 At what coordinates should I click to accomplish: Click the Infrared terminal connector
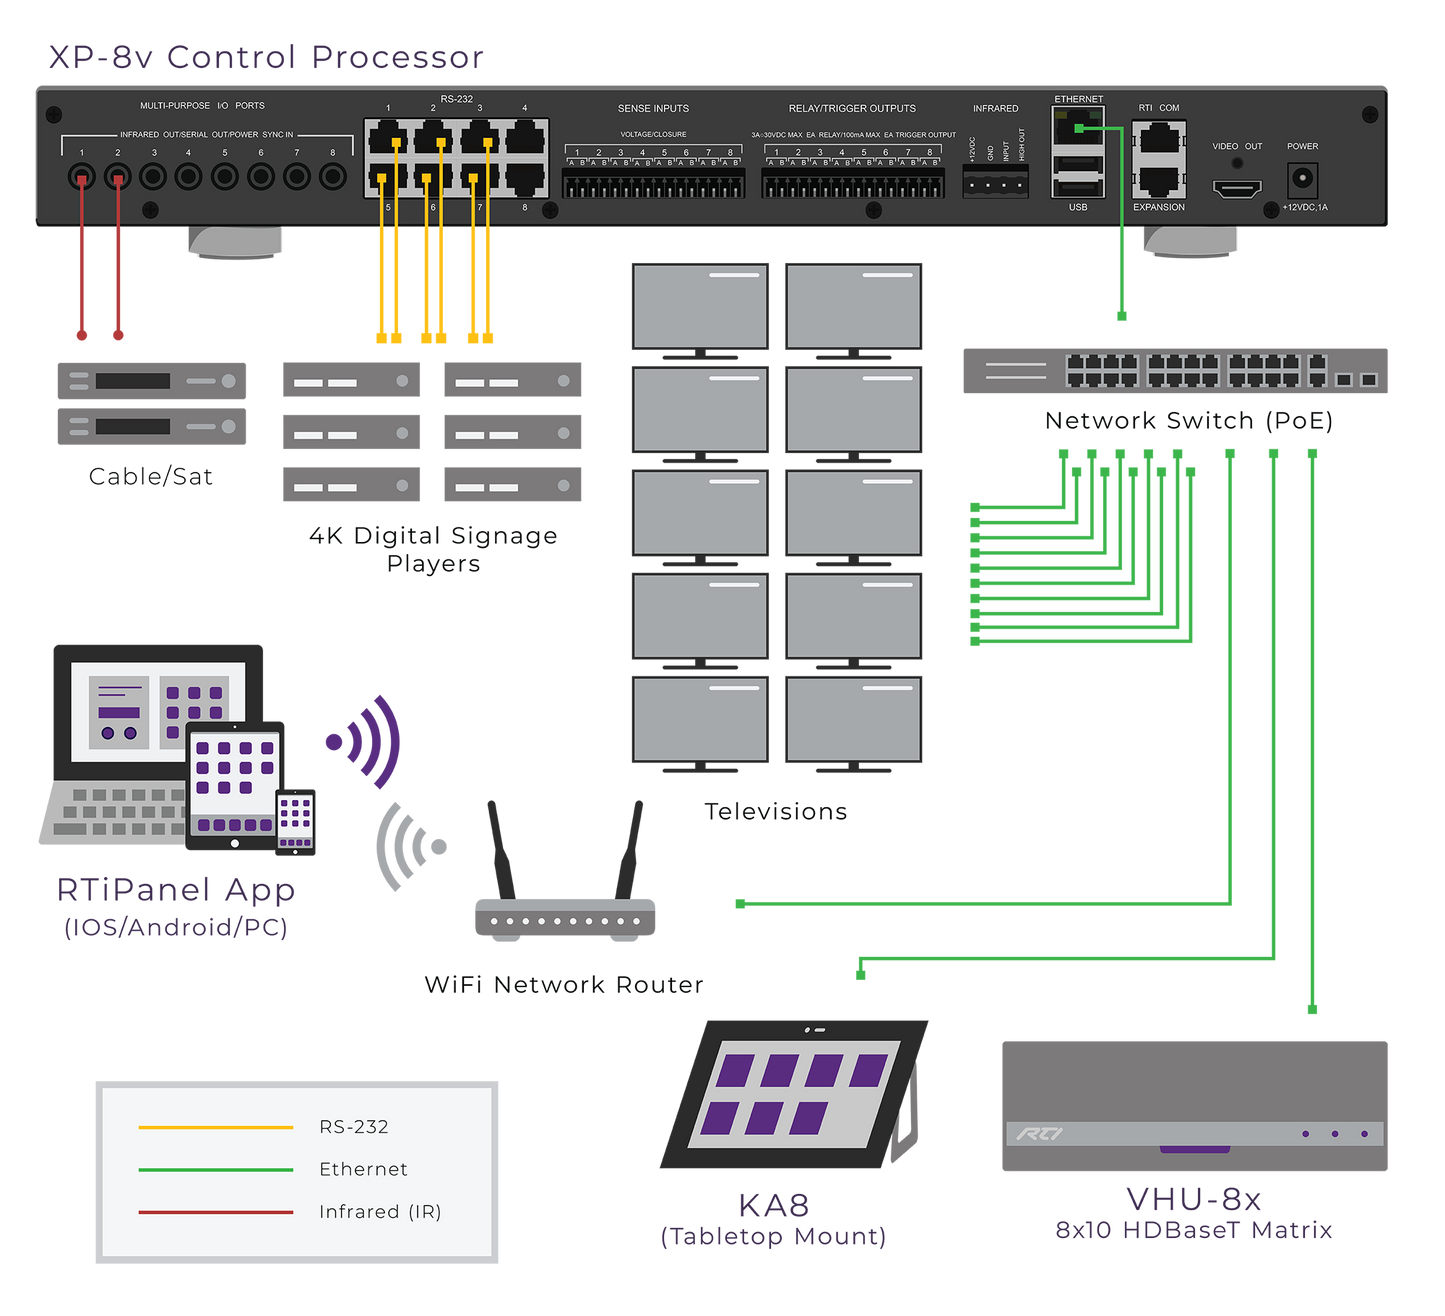pyautogui.click(x=996, y=183)
